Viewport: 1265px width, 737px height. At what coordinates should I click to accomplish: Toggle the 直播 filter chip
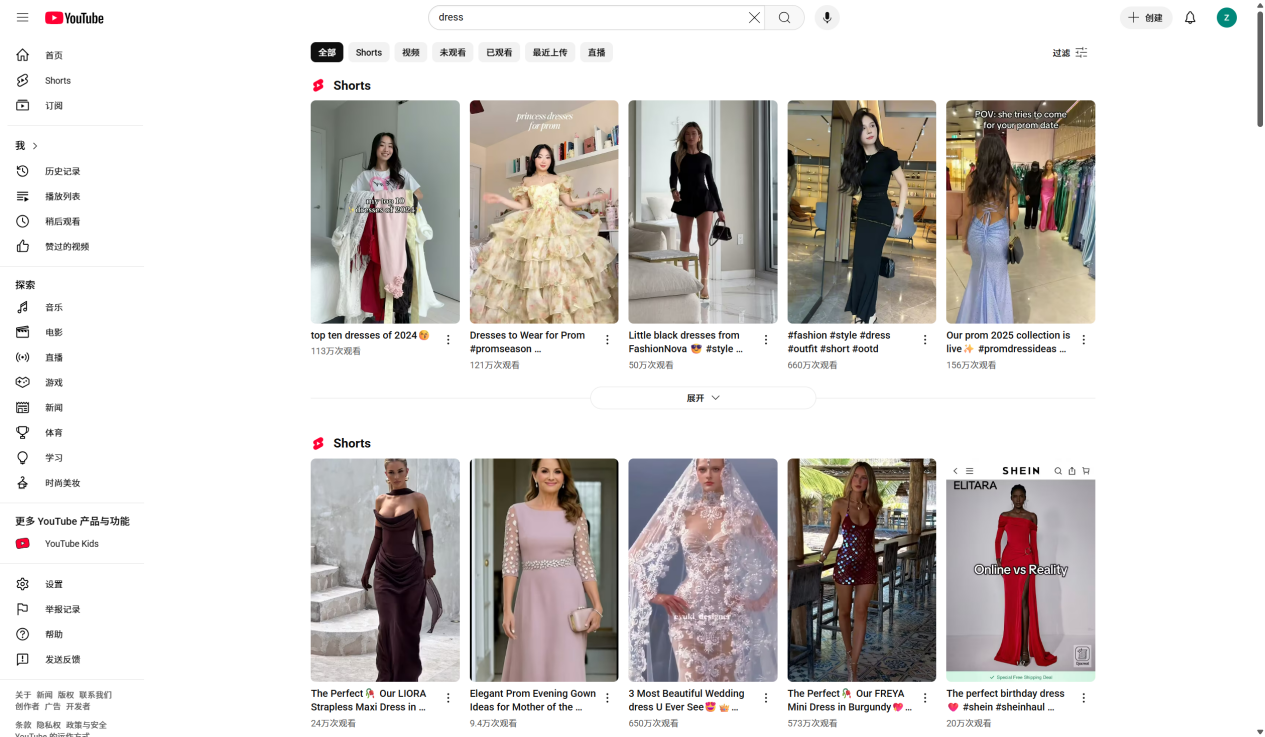(x=596, y=53)
